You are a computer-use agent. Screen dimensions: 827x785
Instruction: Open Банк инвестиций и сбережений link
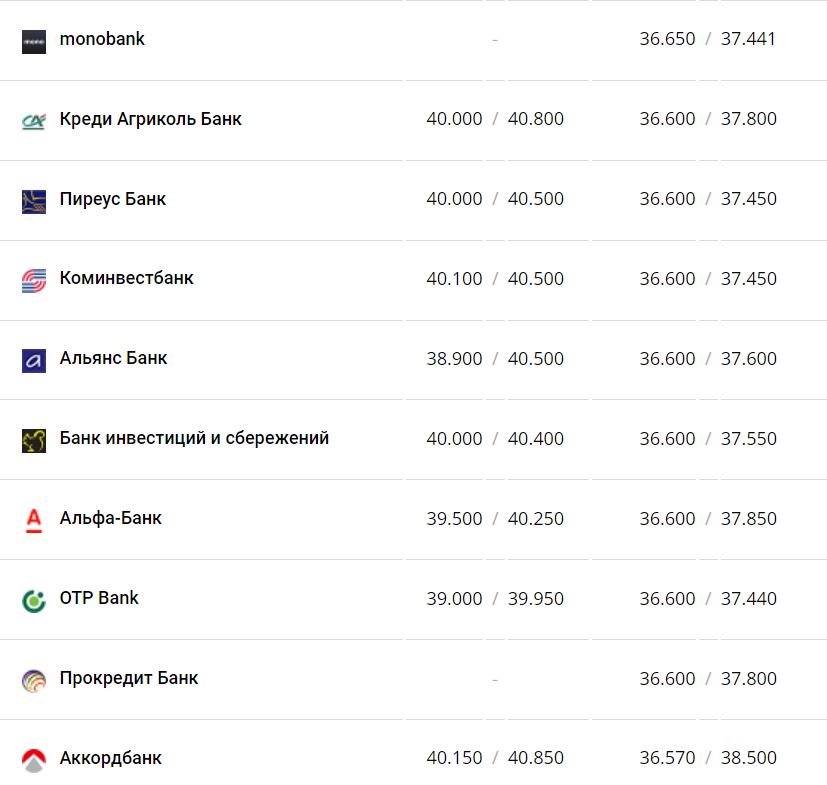tap(194, 438)
